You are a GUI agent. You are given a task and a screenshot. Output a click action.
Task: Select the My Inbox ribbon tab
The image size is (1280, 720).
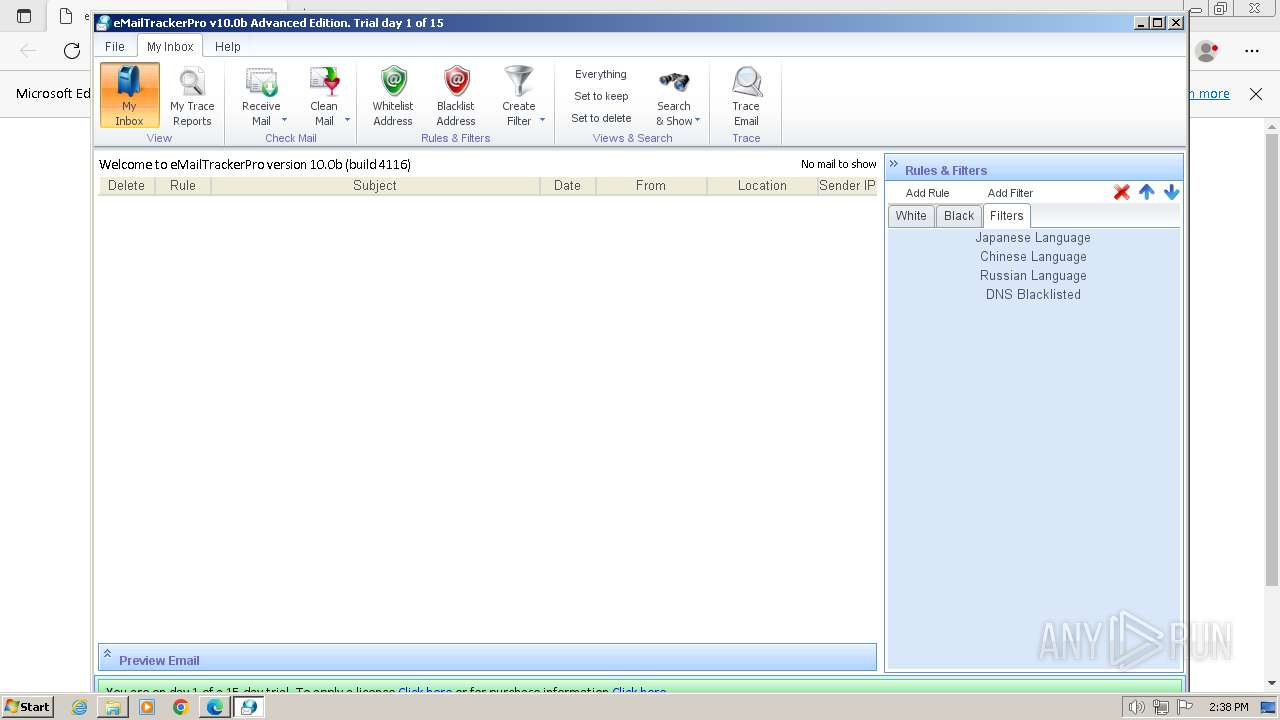(x=170, y=47)
